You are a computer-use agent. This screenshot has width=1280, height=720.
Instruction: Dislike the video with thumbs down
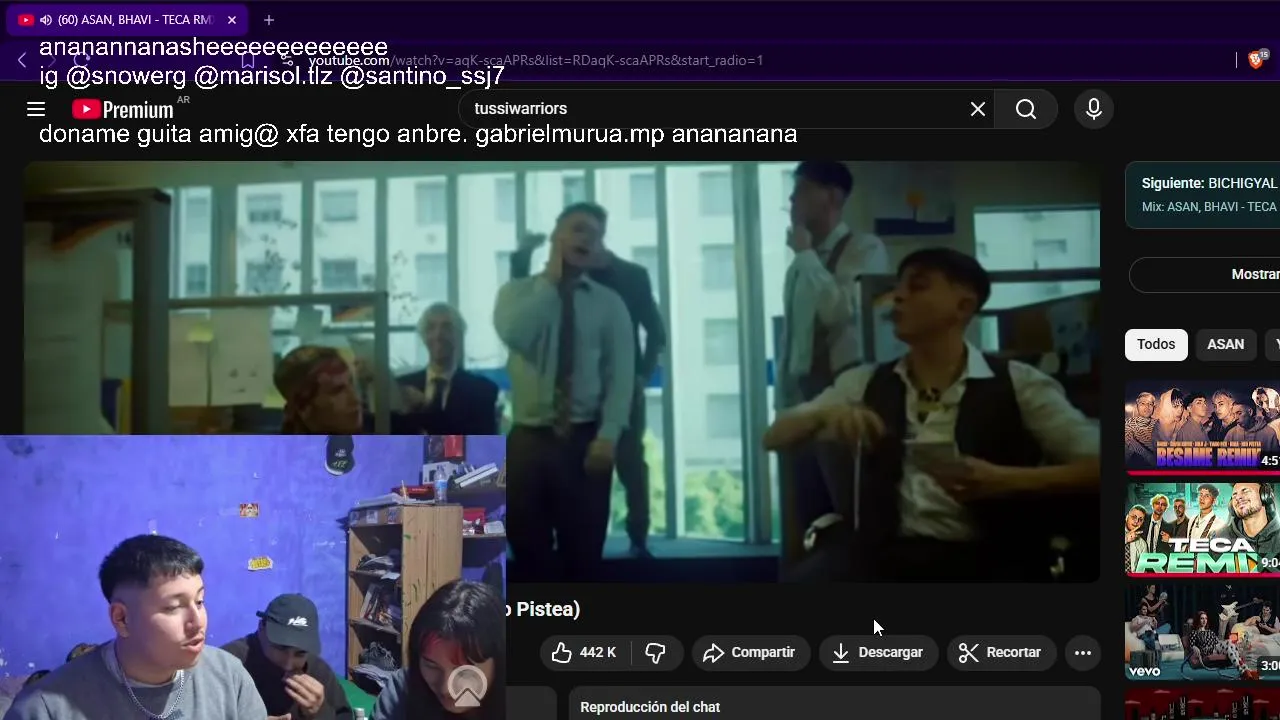coord(655,652)
